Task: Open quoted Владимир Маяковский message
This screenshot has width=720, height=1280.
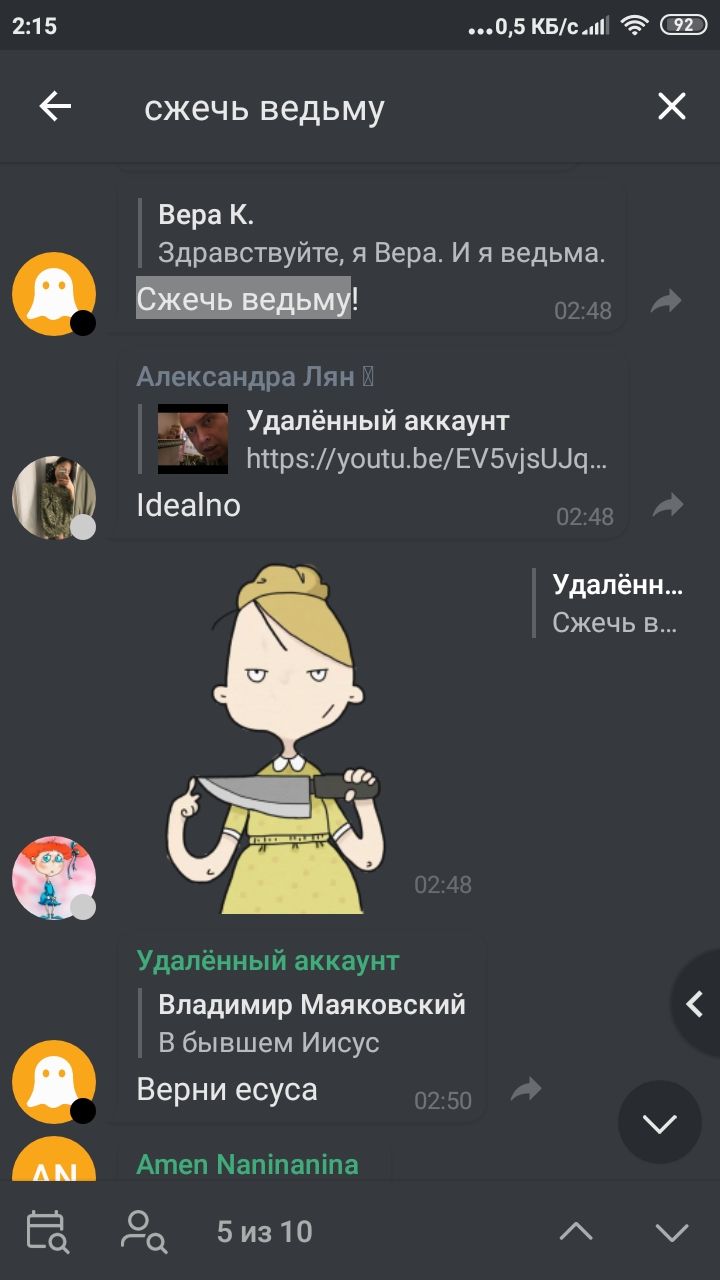Action: click(311, 1023)
